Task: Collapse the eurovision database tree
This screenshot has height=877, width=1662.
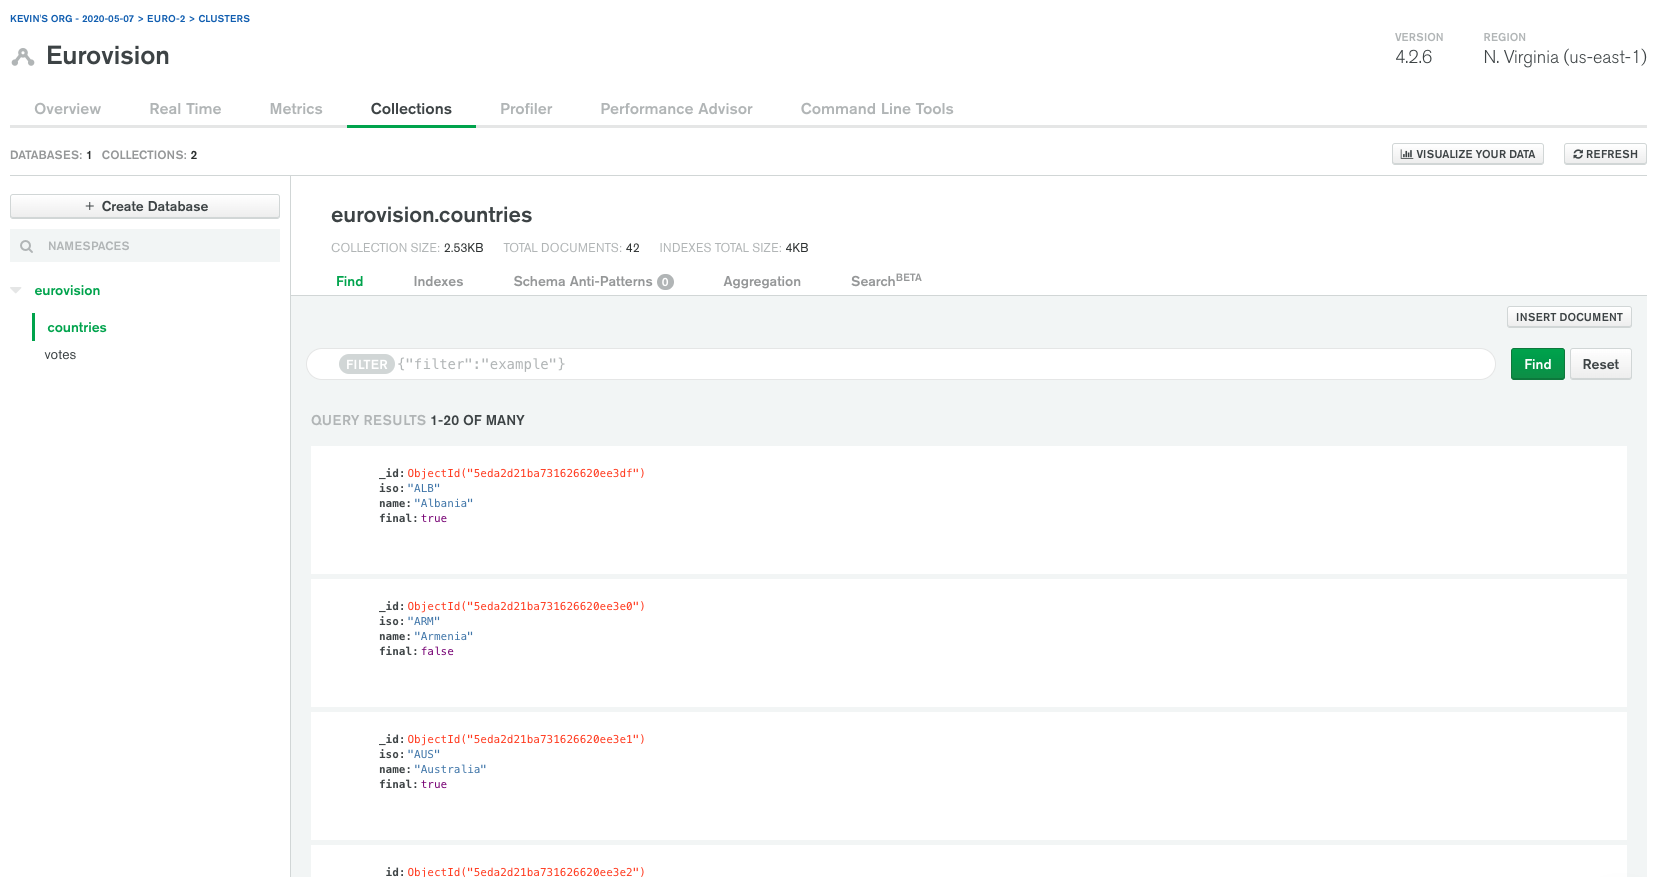Action: (16, 291)
